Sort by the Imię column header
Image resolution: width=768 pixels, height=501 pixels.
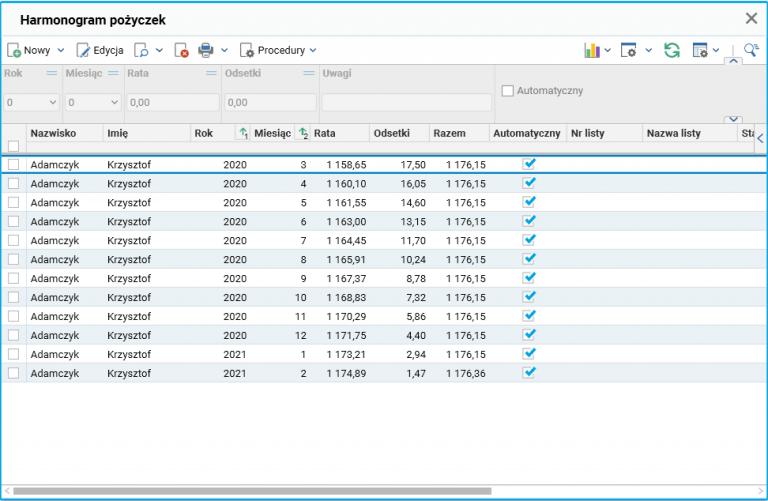coord(146,133)
